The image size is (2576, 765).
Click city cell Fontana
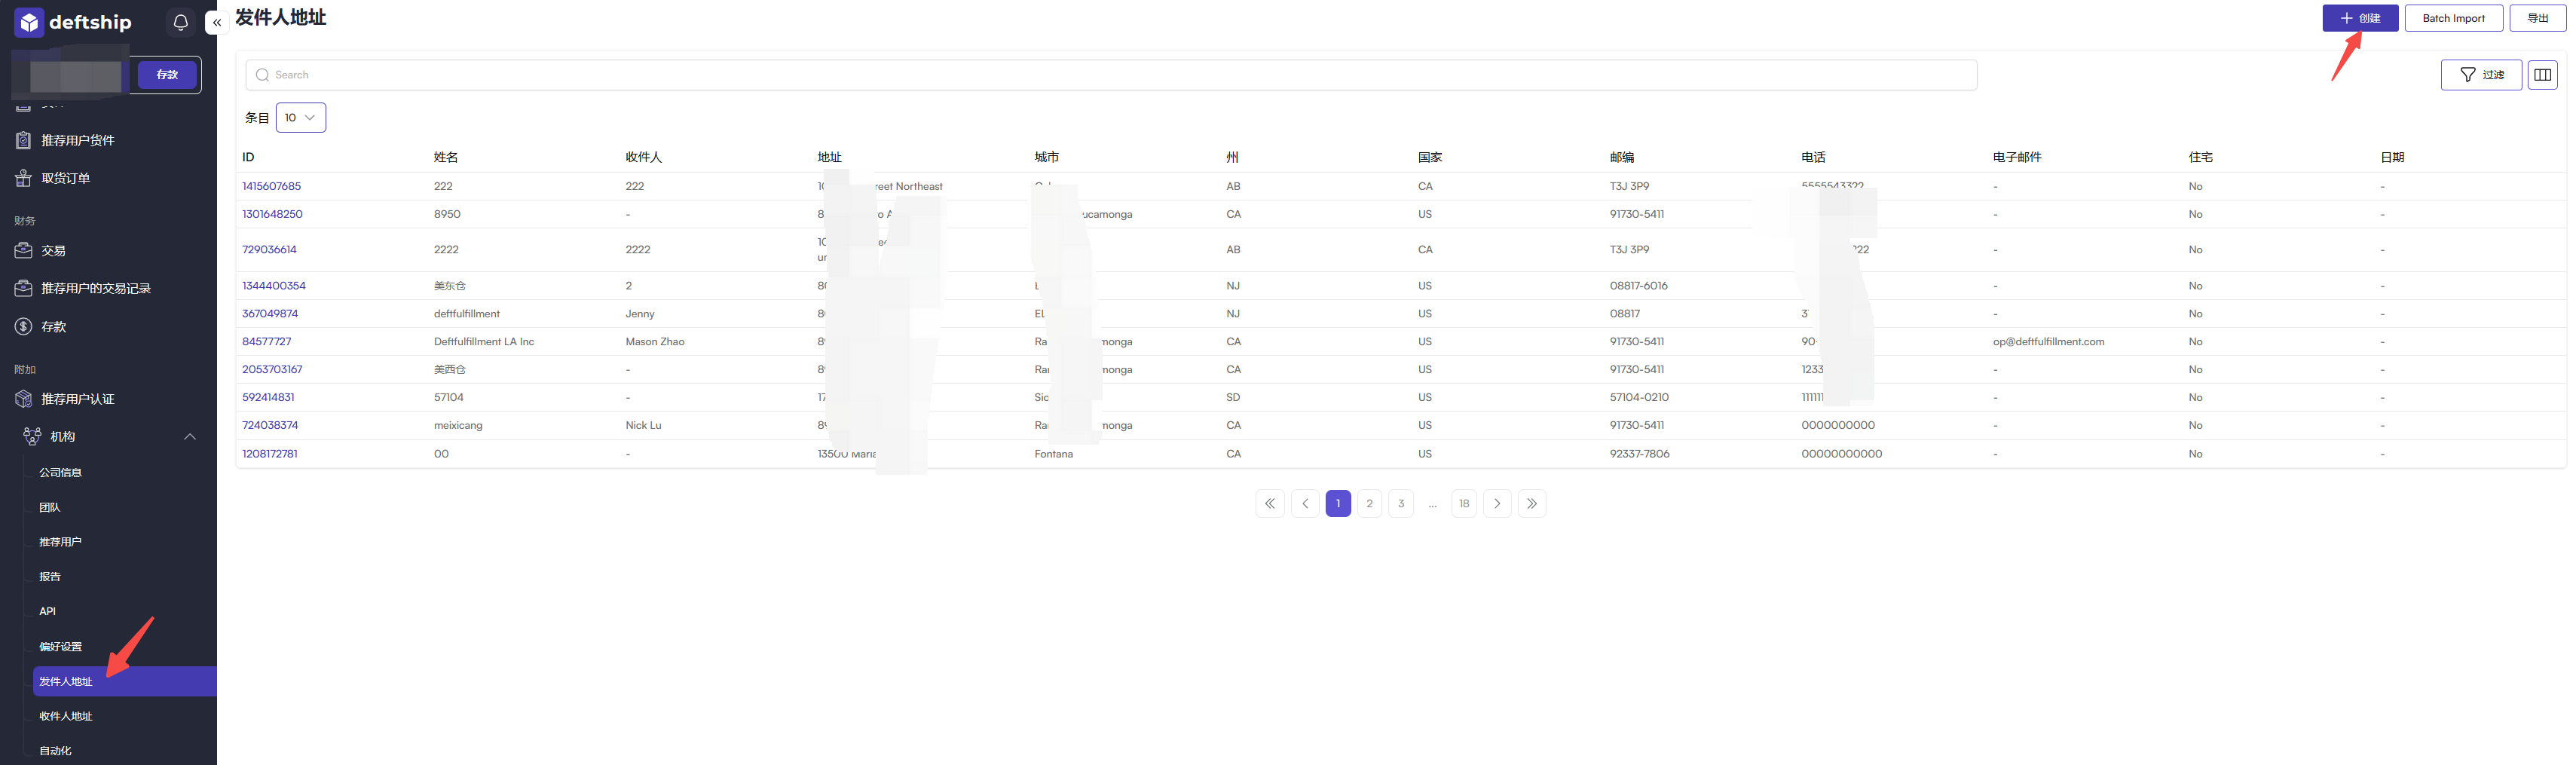tap(1054, 454)
